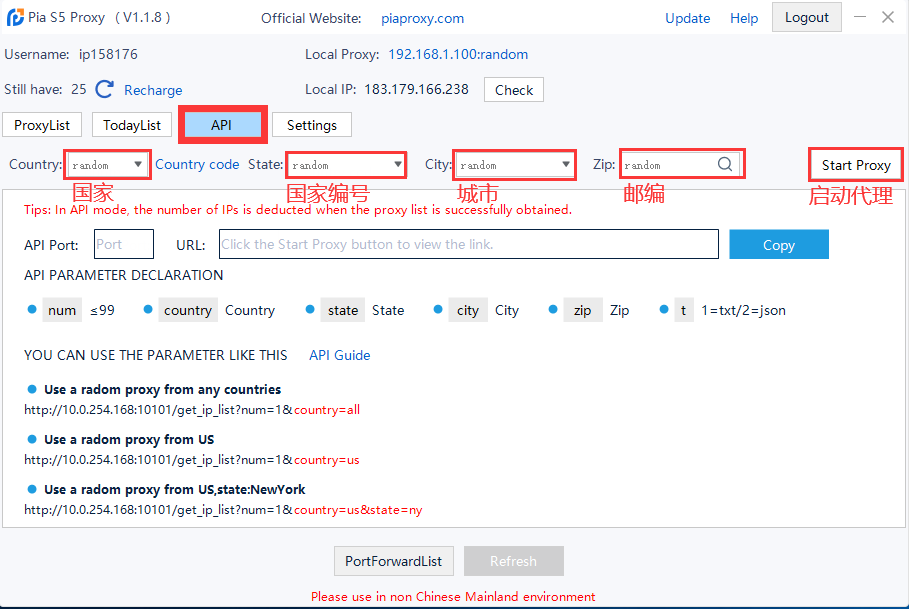Go to the Settings tab
This screenshot has width=909, height=609.
[x=311, y=125]
